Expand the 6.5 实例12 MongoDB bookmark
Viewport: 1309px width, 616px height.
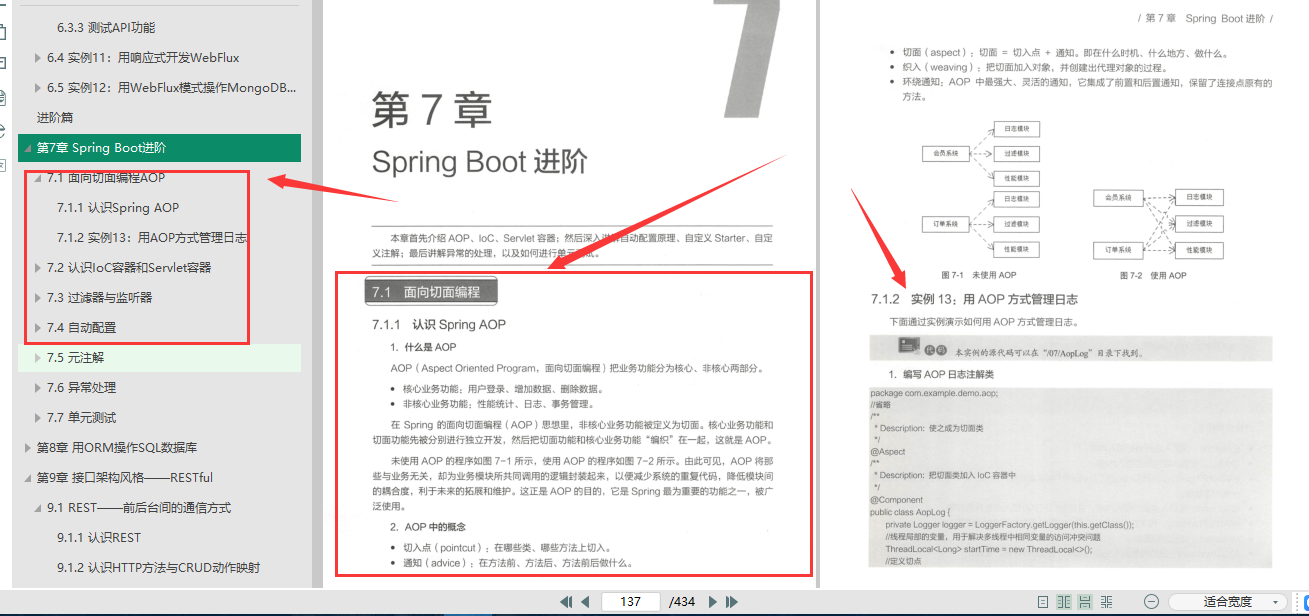38,88
